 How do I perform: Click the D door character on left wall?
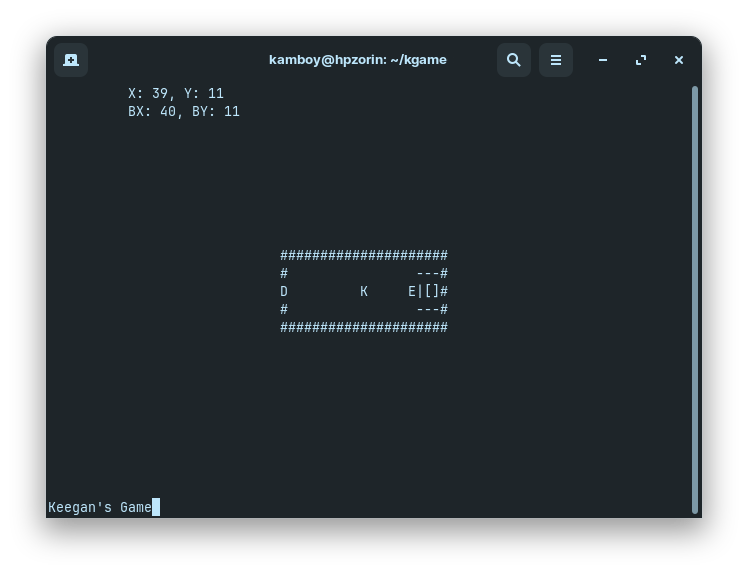tap(284, 292)
